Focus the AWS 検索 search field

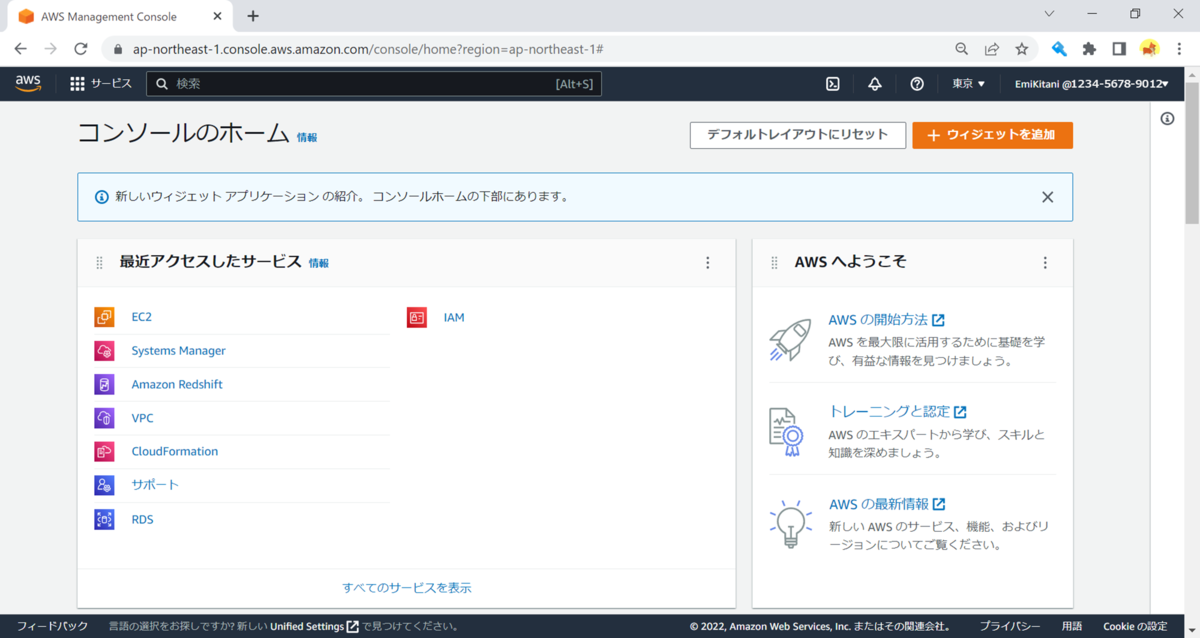click(x=374, y=84)
